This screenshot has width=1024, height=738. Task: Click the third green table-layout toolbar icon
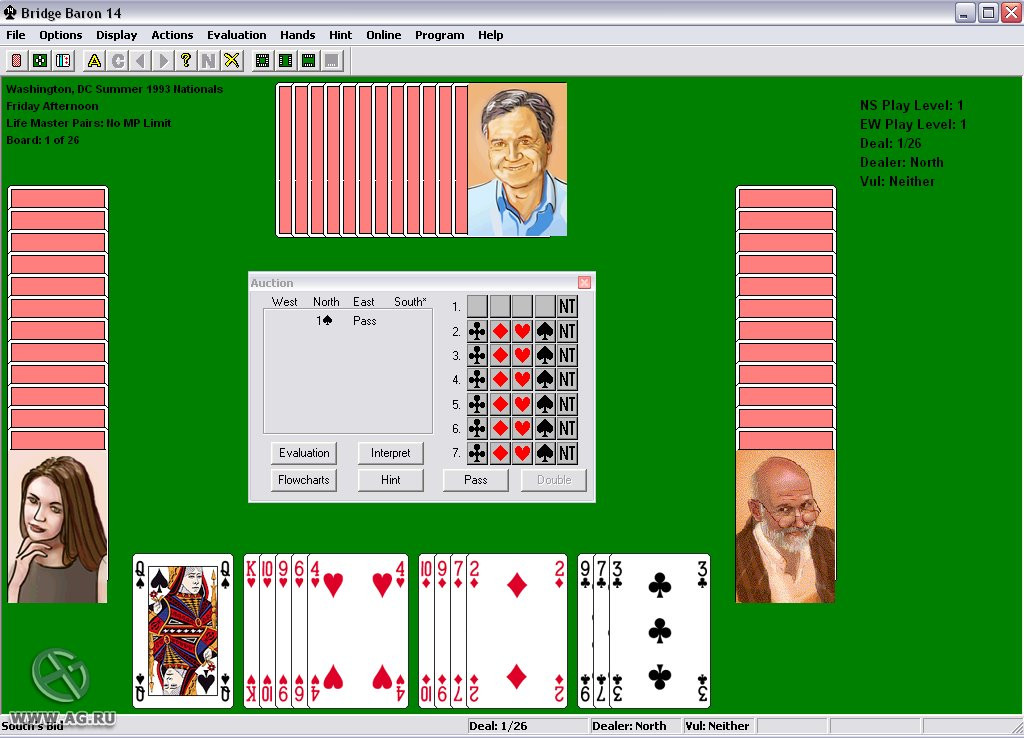click(308, 61)
